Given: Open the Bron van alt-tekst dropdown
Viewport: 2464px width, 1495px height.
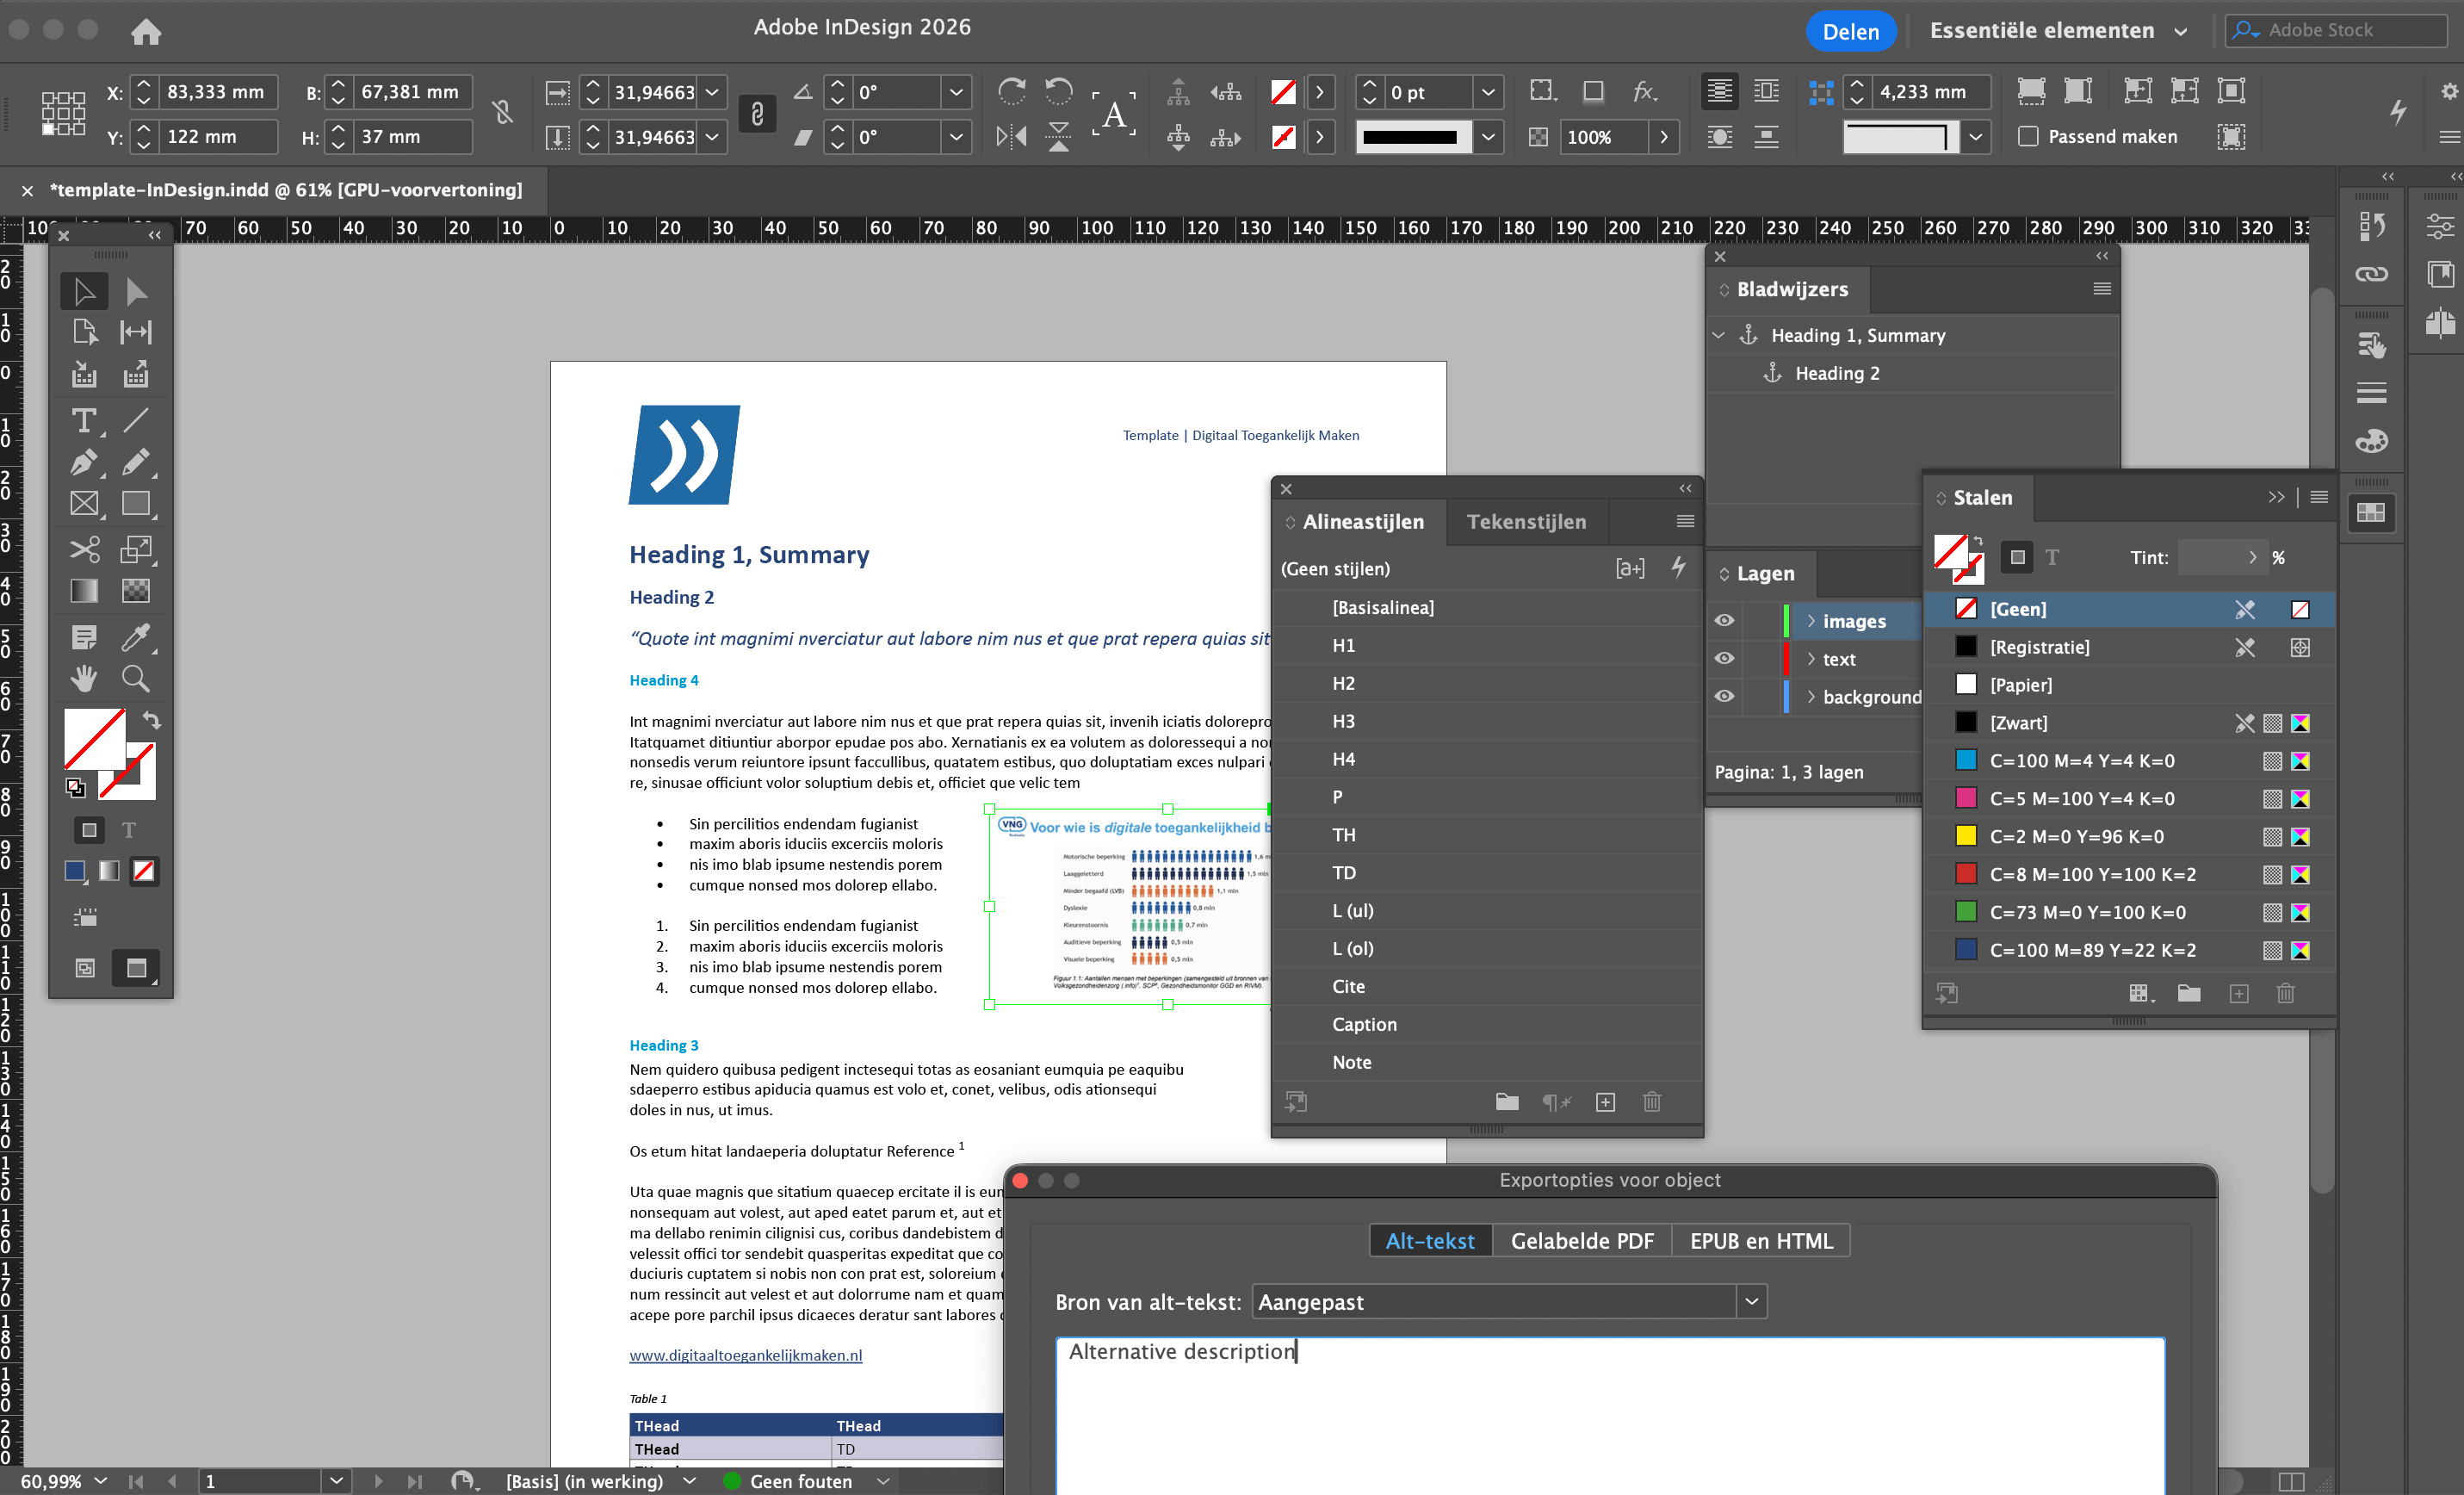Looking at the screenshot, I should coord(1750,1301).
